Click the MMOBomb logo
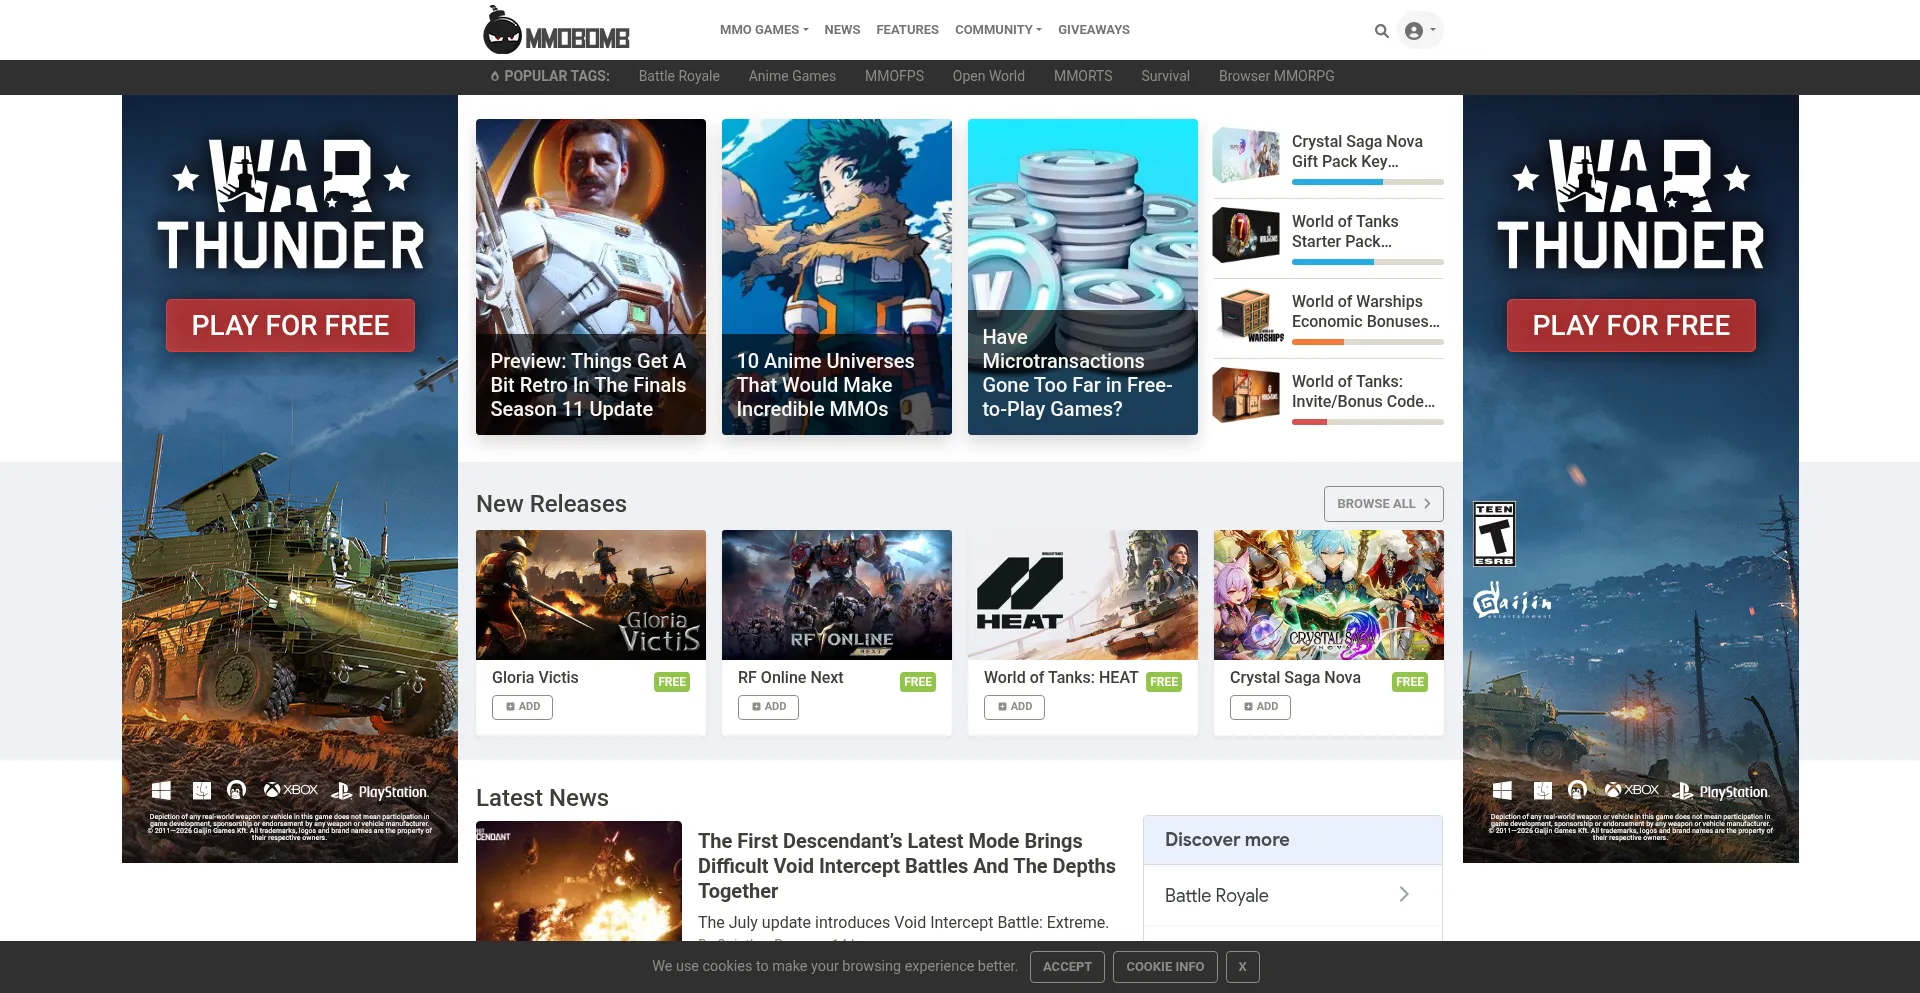Screen dimensions: 1920x993 coord(556,30)
